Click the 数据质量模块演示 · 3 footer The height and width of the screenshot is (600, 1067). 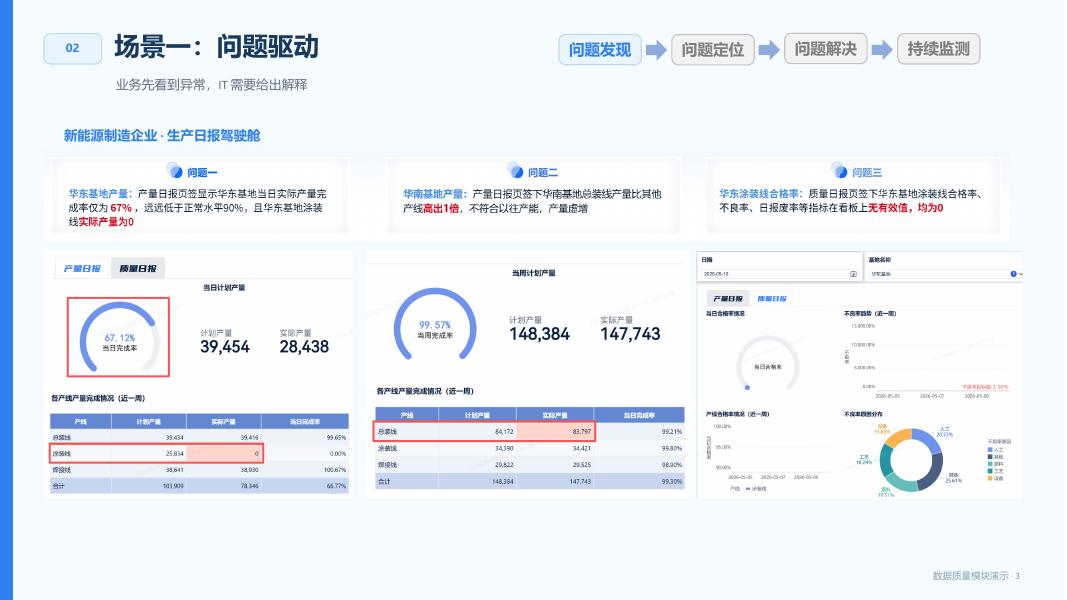coord(976,576)
